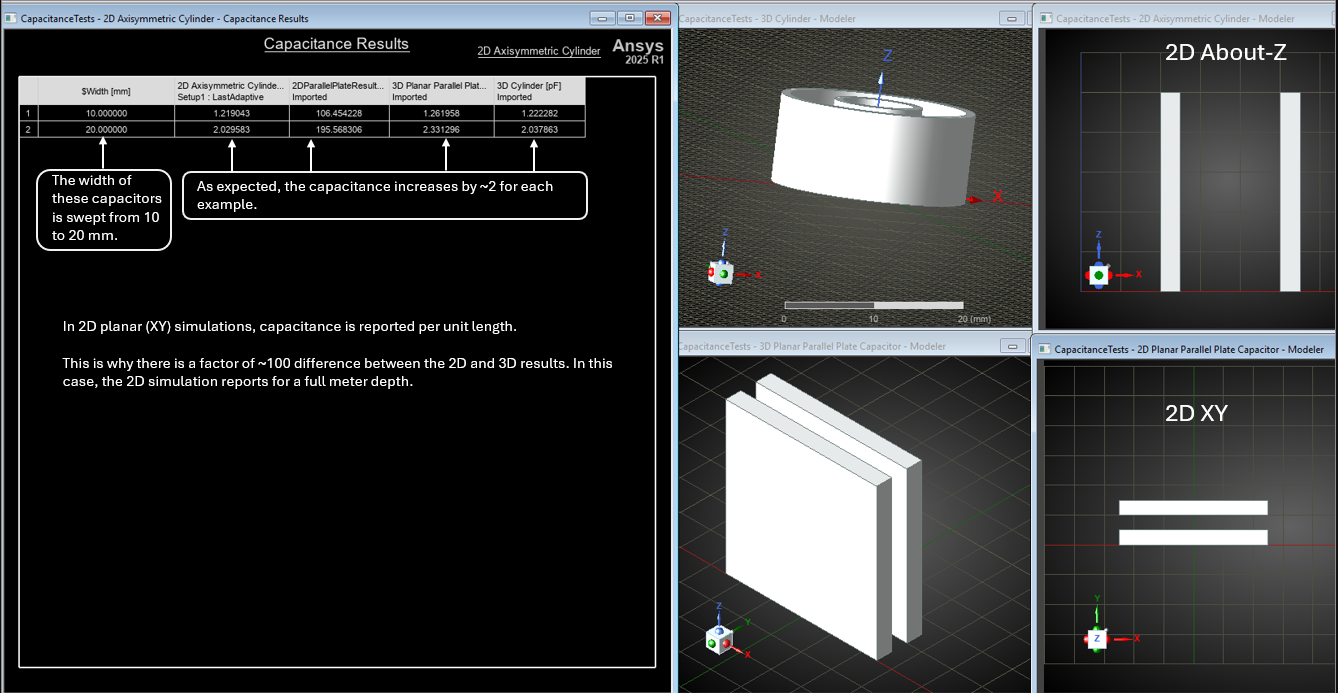Click the orientation gizmo in 3D Cylinder view
Viewport: 1338px width, 693px height.
click(721, 272)
